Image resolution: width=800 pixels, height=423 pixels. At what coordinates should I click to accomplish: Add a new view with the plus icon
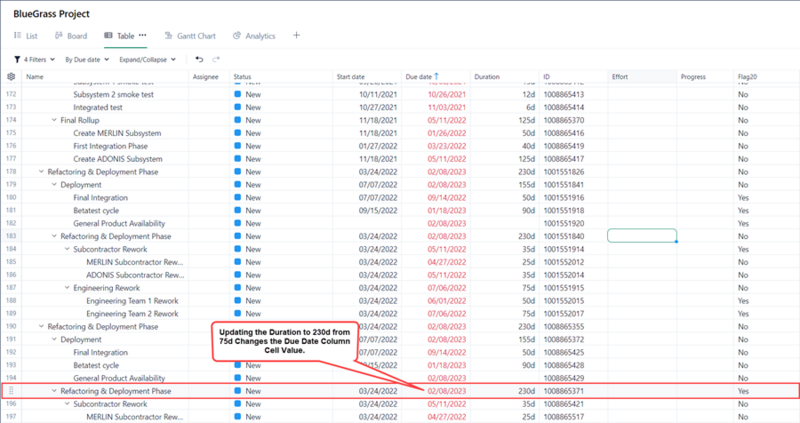(296, 35)
